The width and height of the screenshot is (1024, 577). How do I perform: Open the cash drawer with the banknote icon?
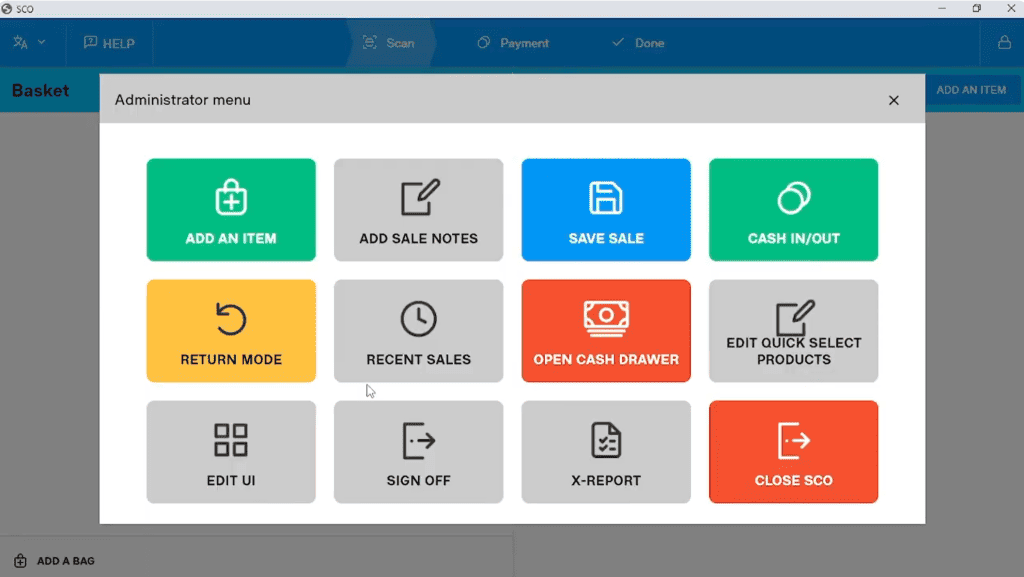(x=606, y=314)
